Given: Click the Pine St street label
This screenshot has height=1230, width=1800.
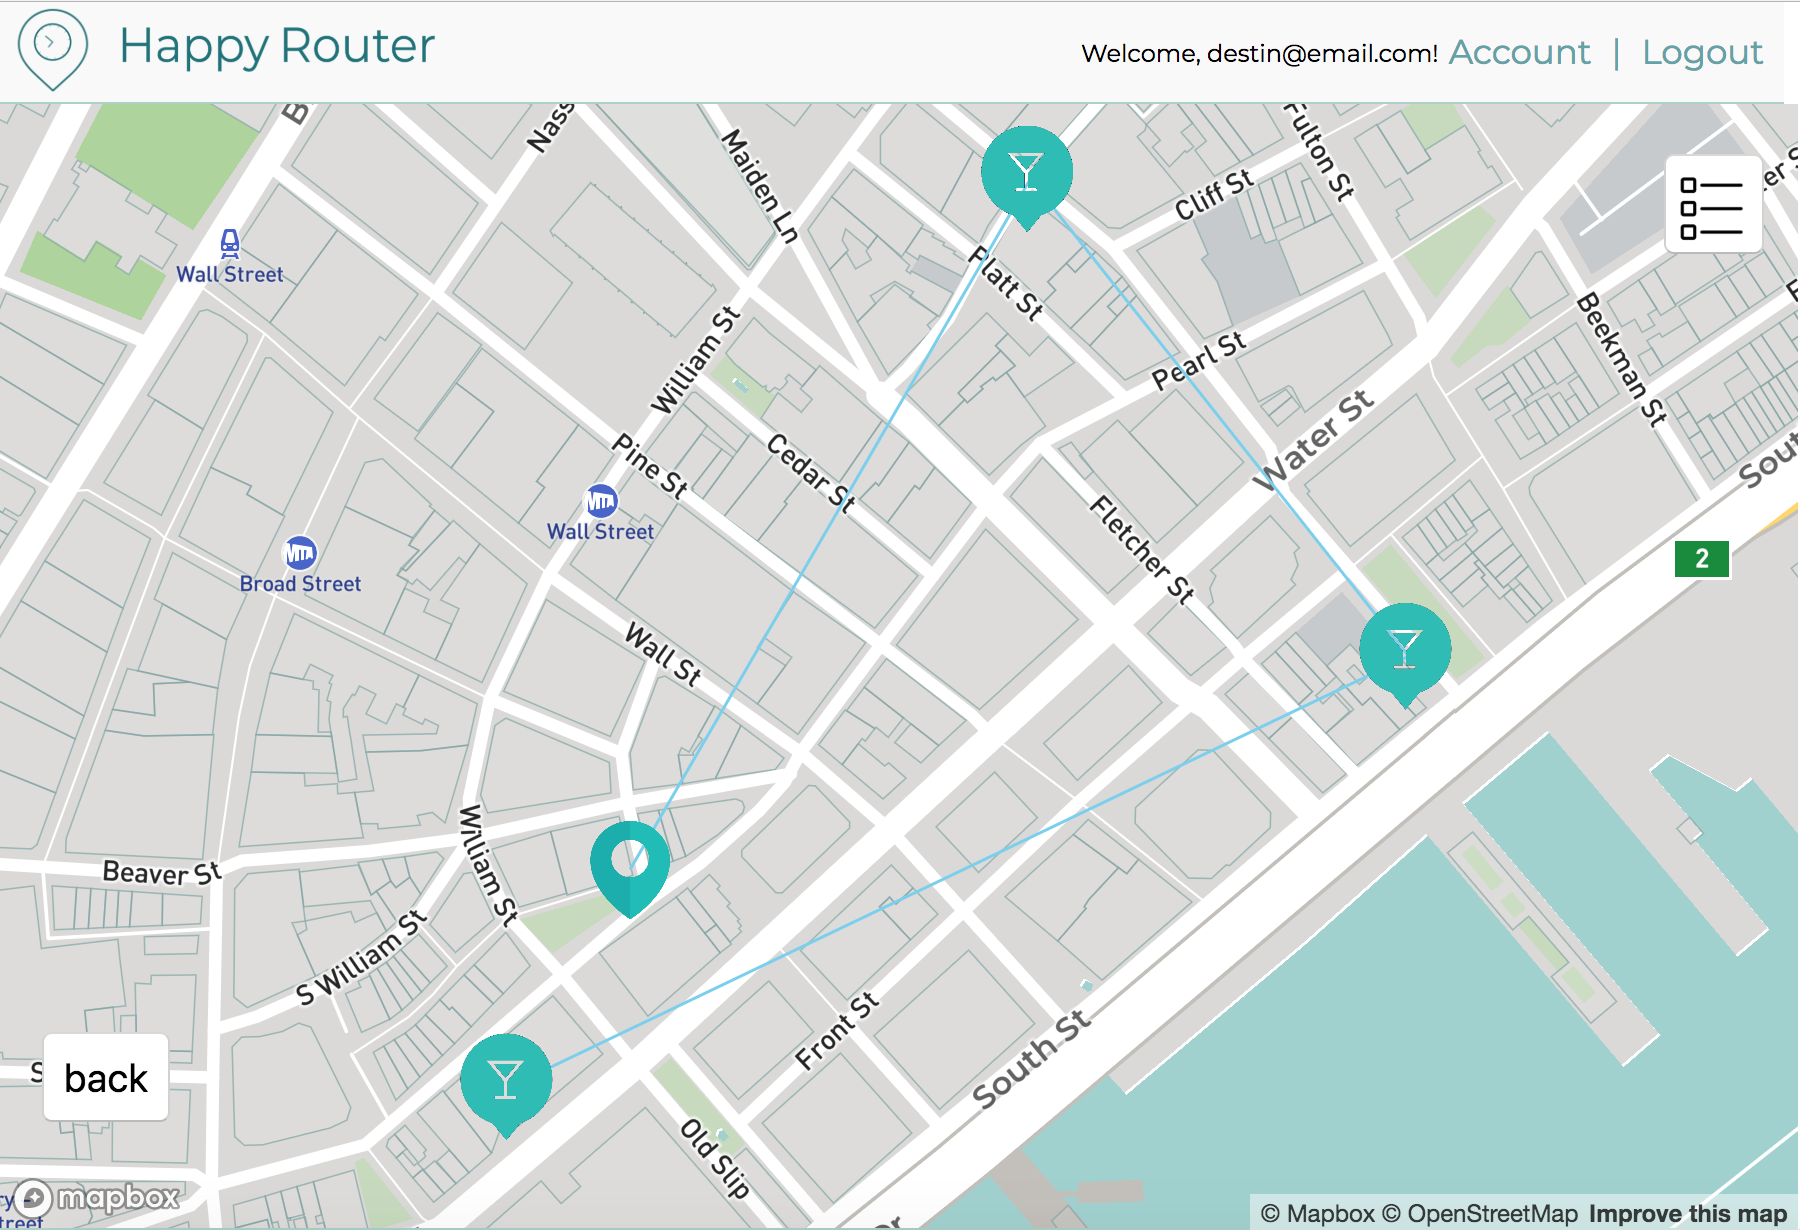Looking at the screenshot, I should tap(650, 466).
